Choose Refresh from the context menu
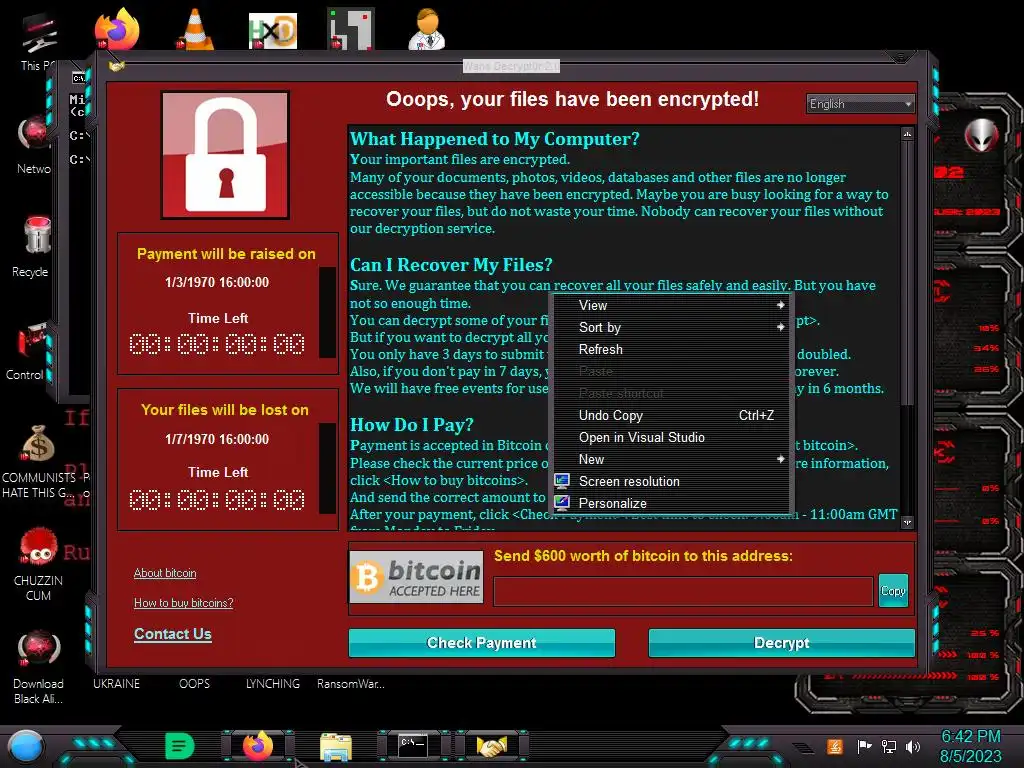 pos(673,349)
